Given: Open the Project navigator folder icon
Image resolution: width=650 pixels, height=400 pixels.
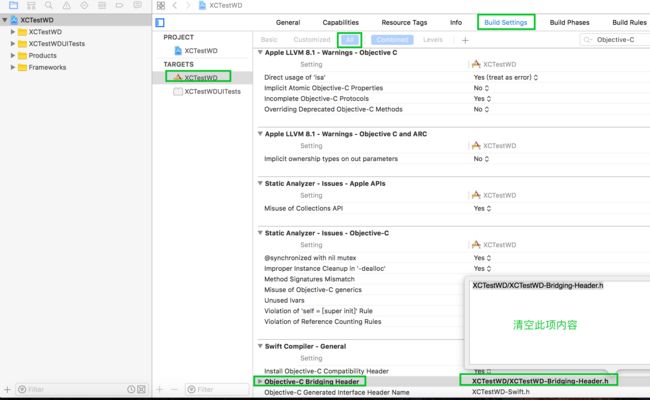Looking at the screenshot, I should [13, 5].
